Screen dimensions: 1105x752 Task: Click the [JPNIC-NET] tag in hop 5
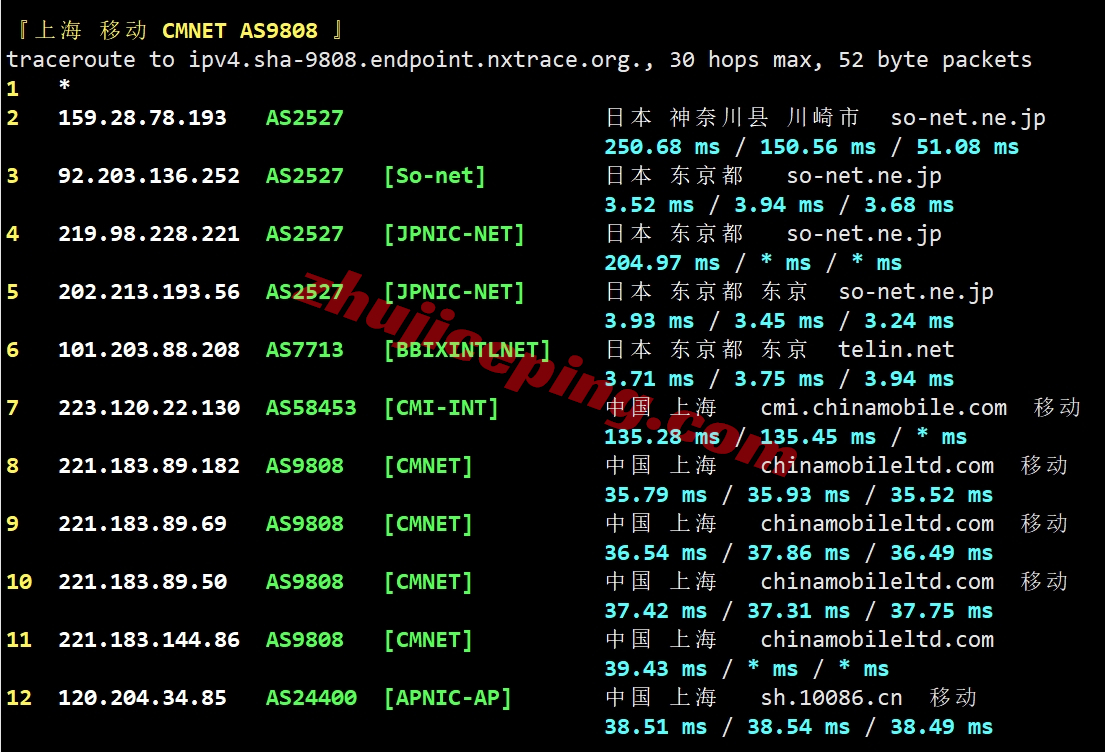(454, 292)
